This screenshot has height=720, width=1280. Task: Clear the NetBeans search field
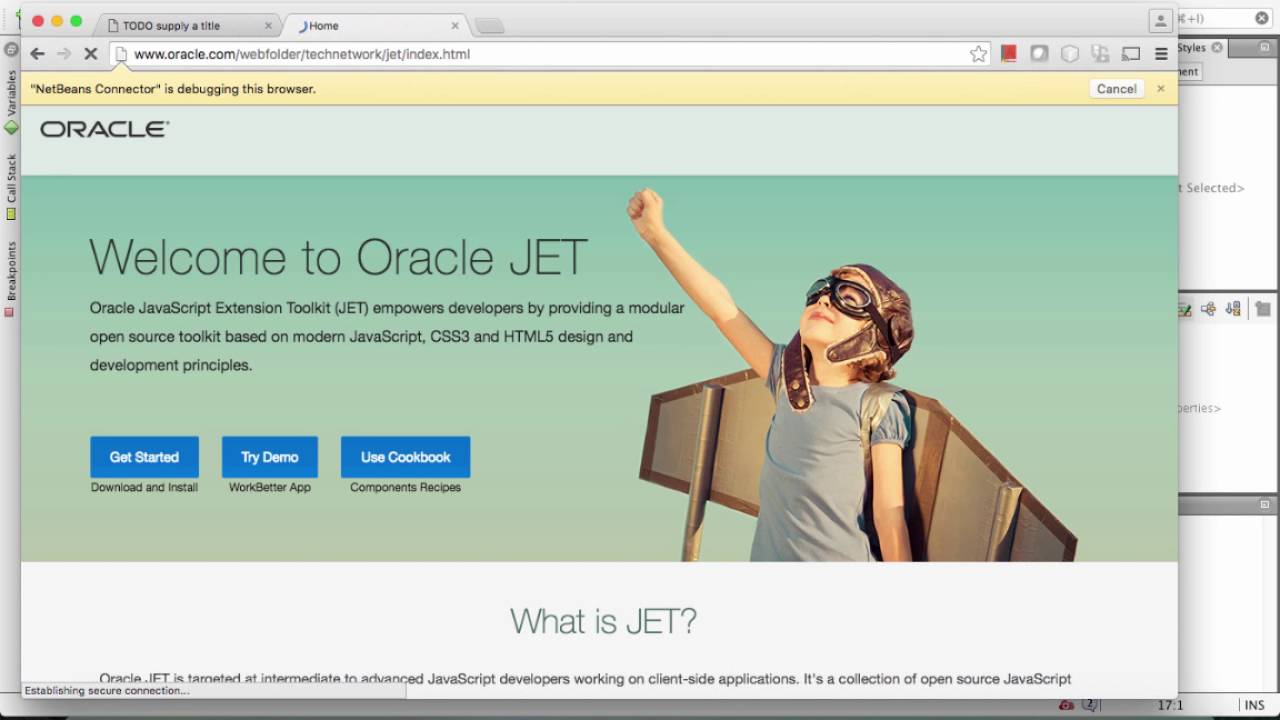[1261, 18]
